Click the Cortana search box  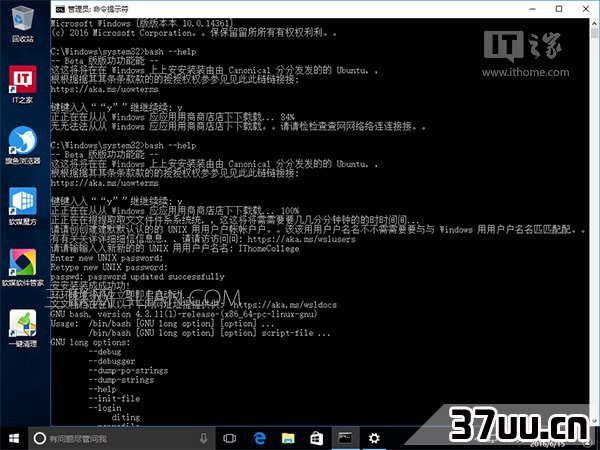120,438
